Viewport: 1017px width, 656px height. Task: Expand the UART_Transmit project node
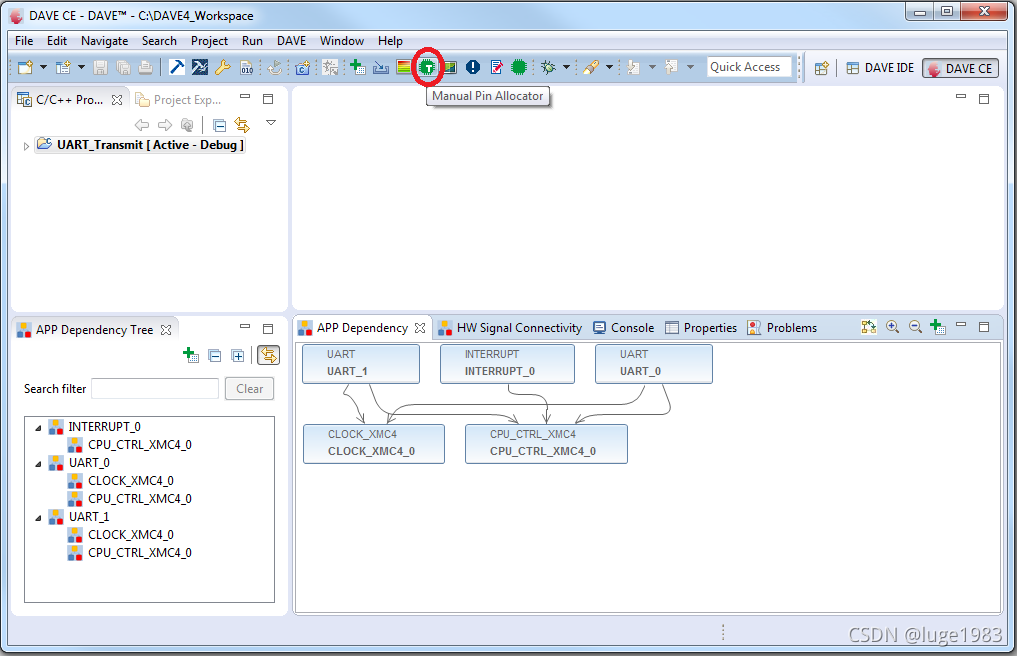coord(26,146)
